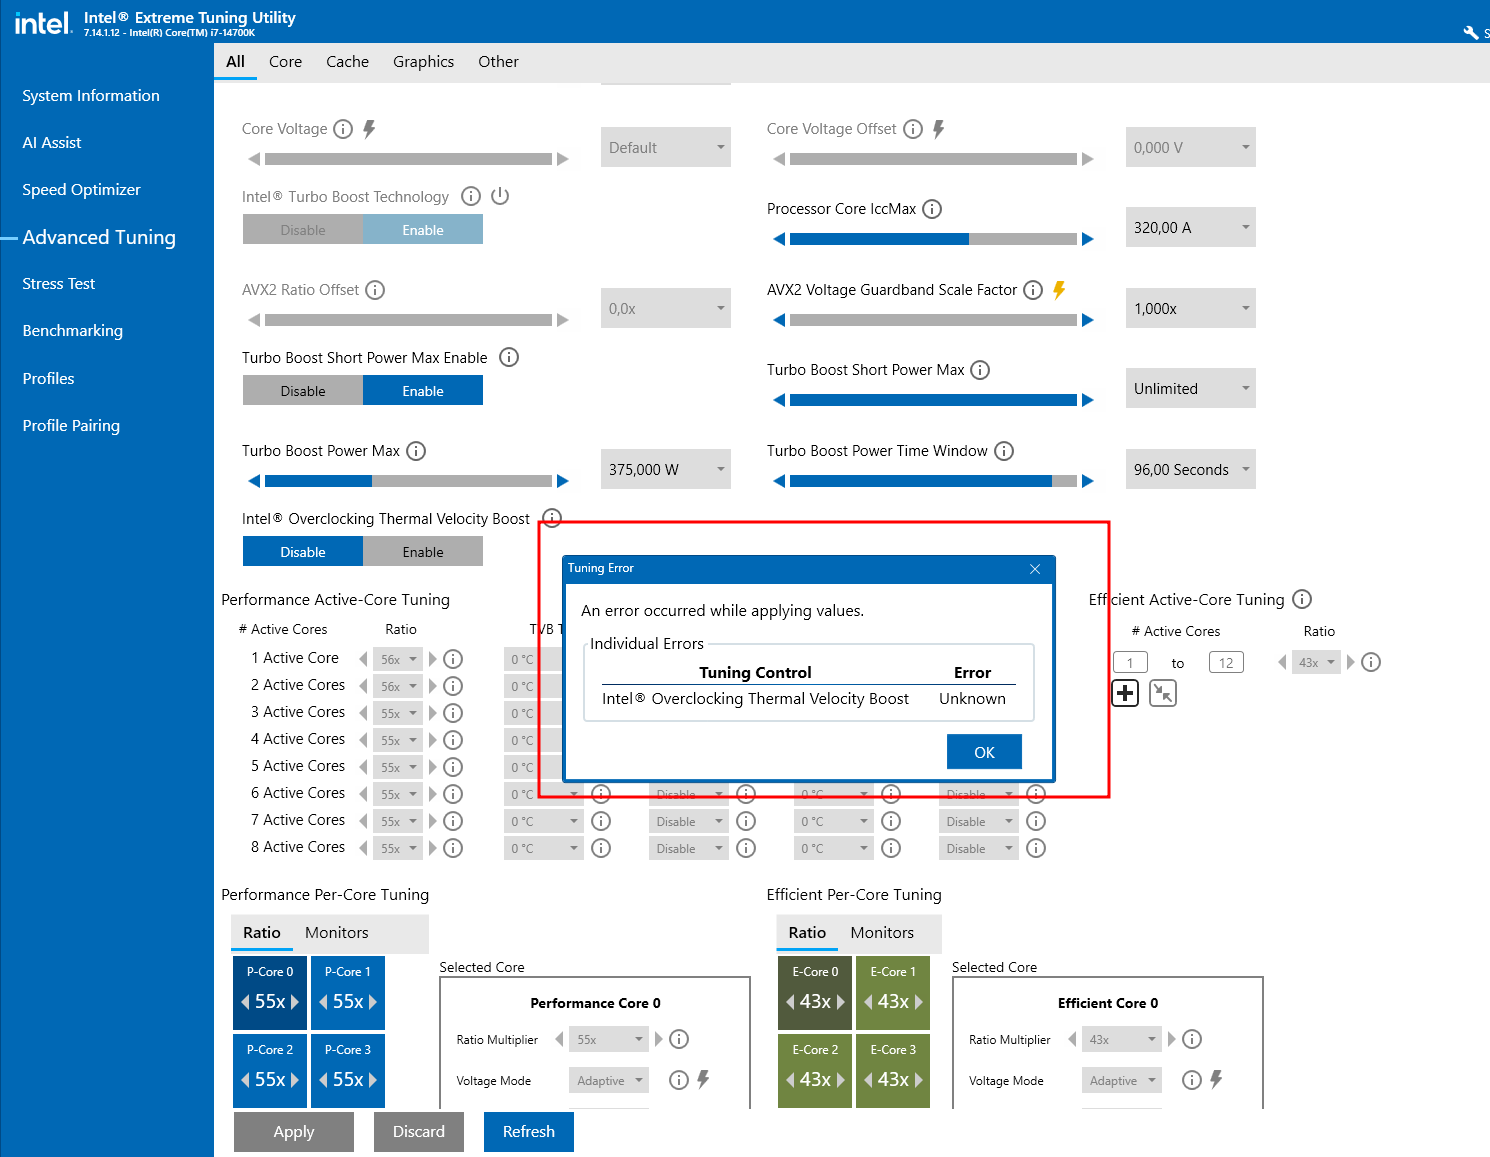
Task: Click the info icon beside AVX2 Ratio Offset
Action: tap(375, 290)
